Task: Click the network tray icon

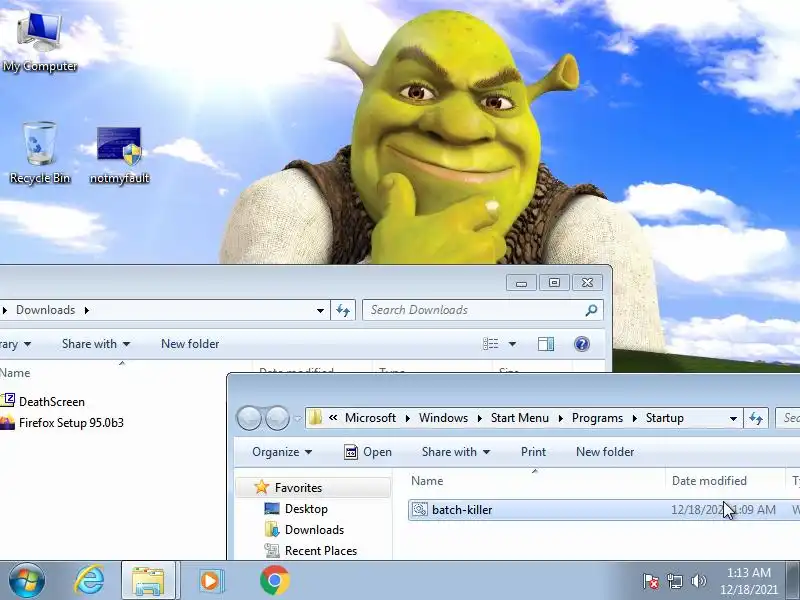Action: [674, 581]
